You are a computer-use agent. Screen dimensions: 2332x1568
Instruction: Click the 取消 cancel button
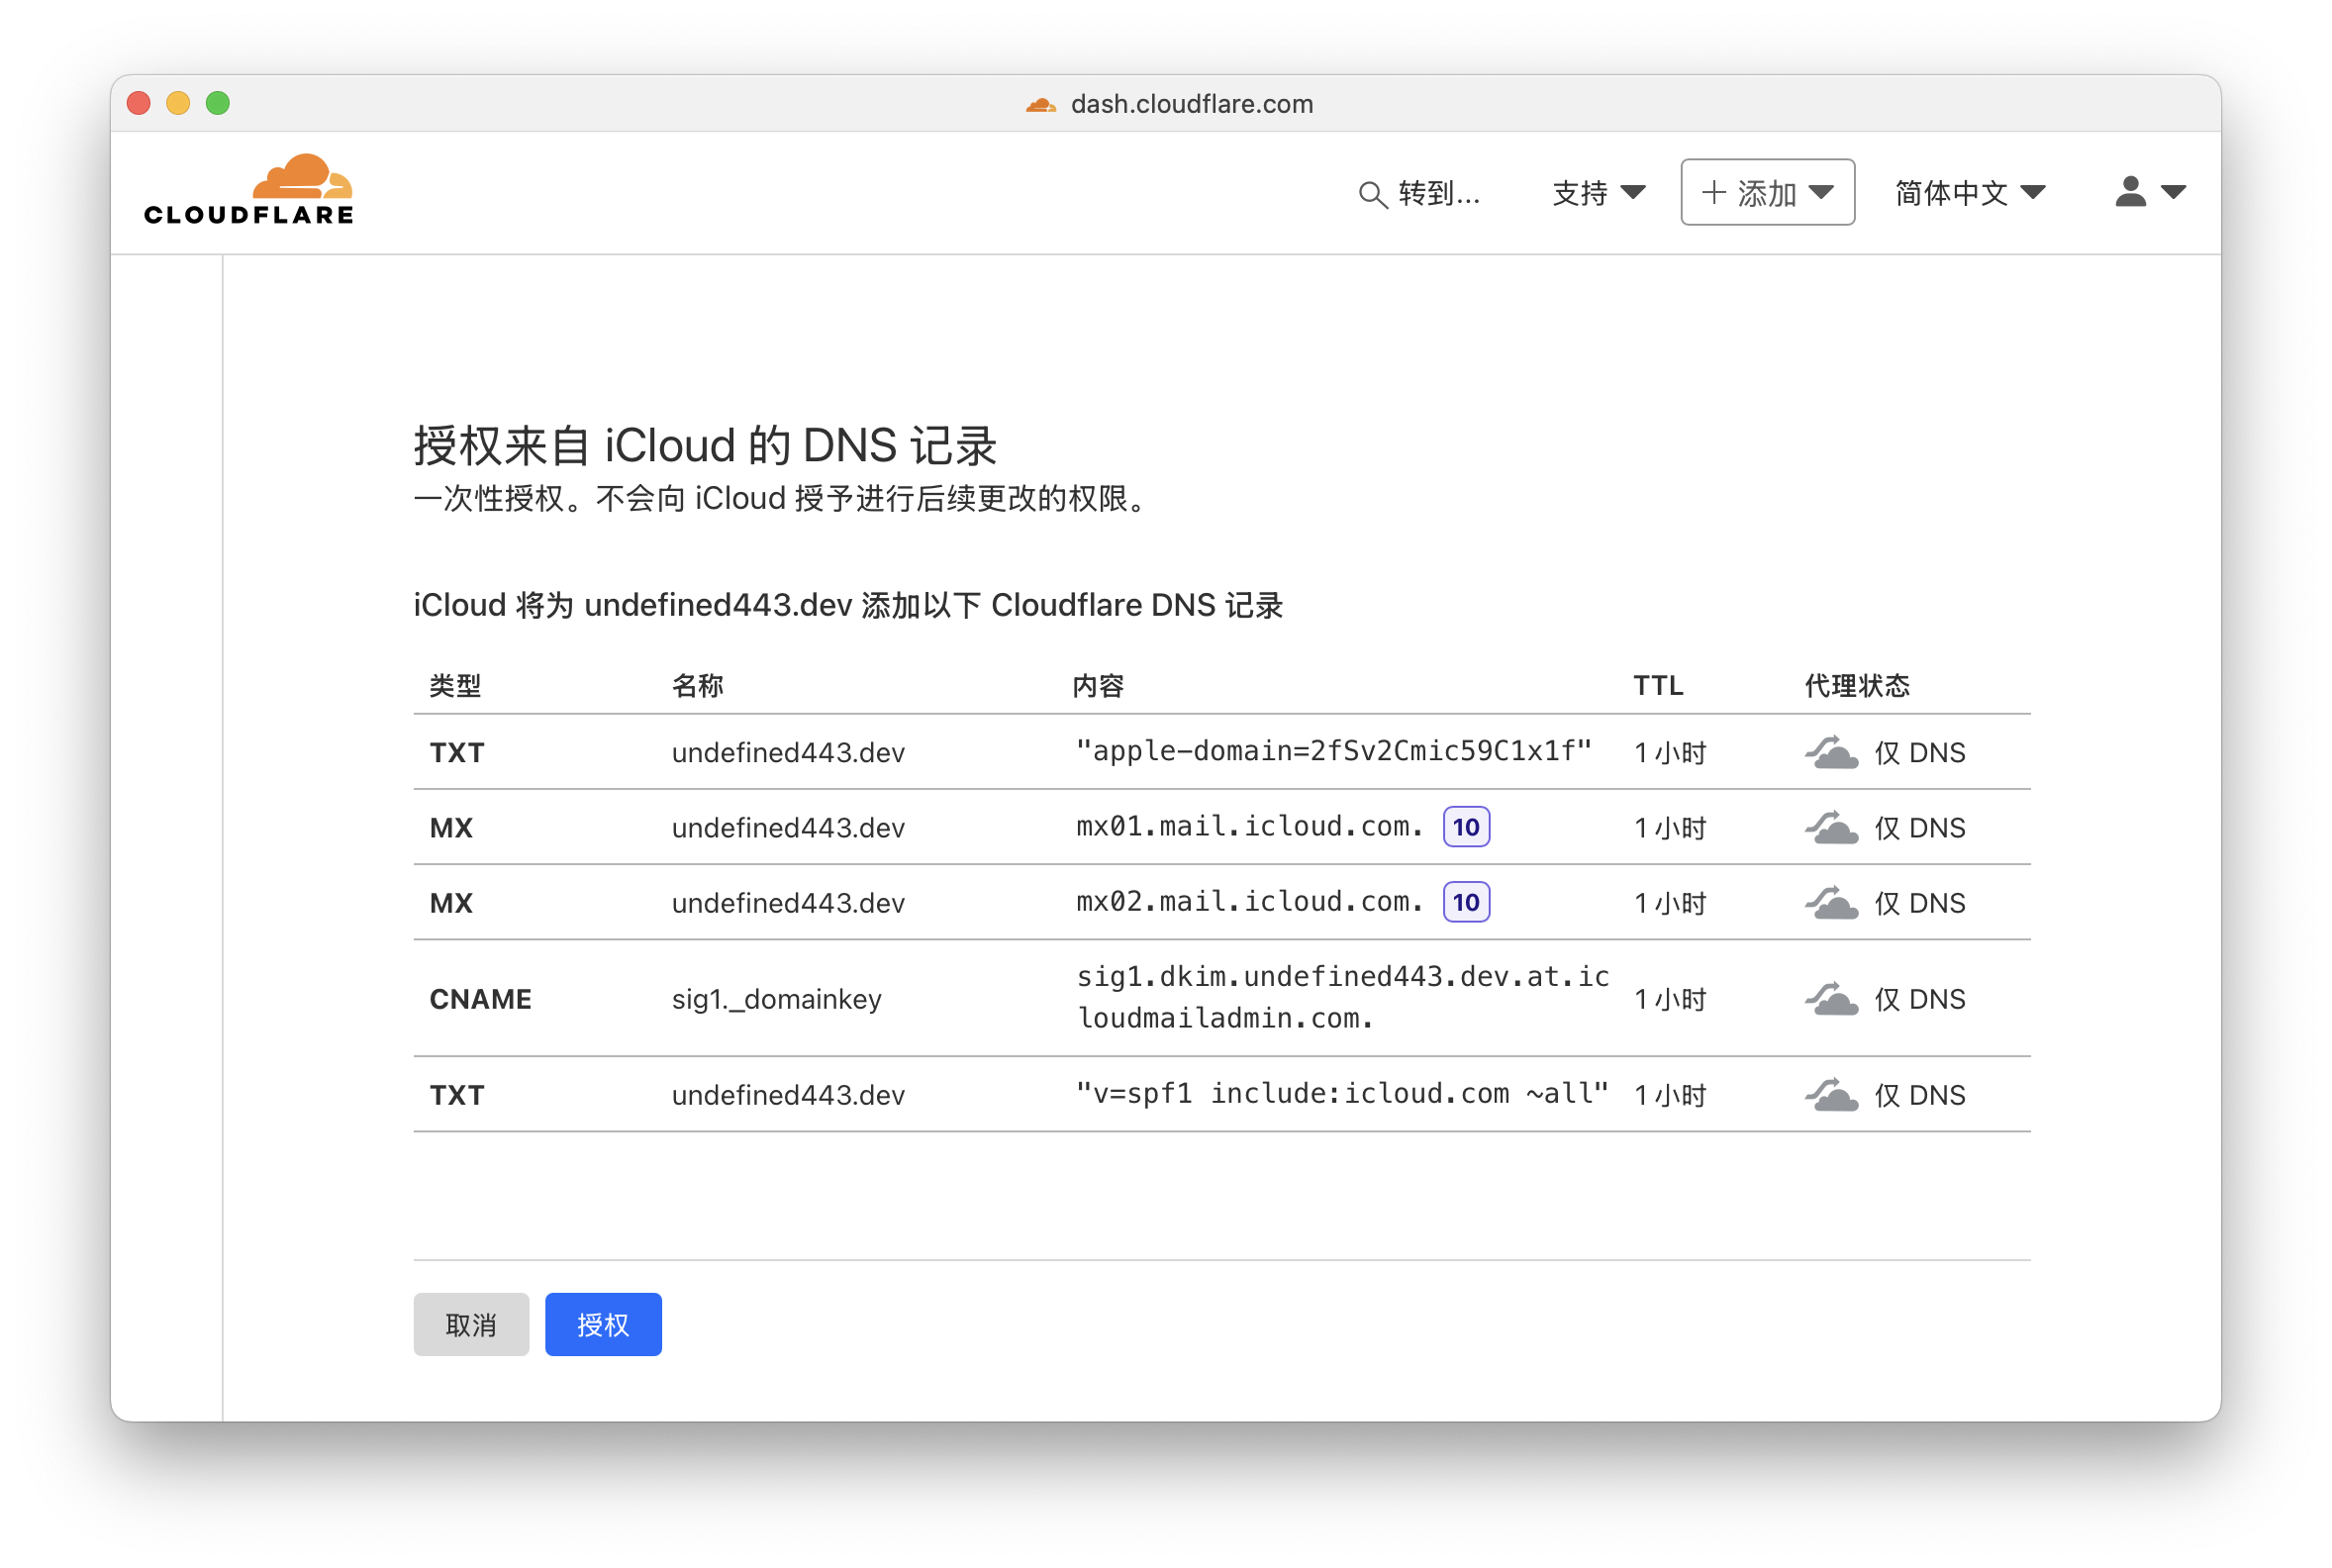471,1324
